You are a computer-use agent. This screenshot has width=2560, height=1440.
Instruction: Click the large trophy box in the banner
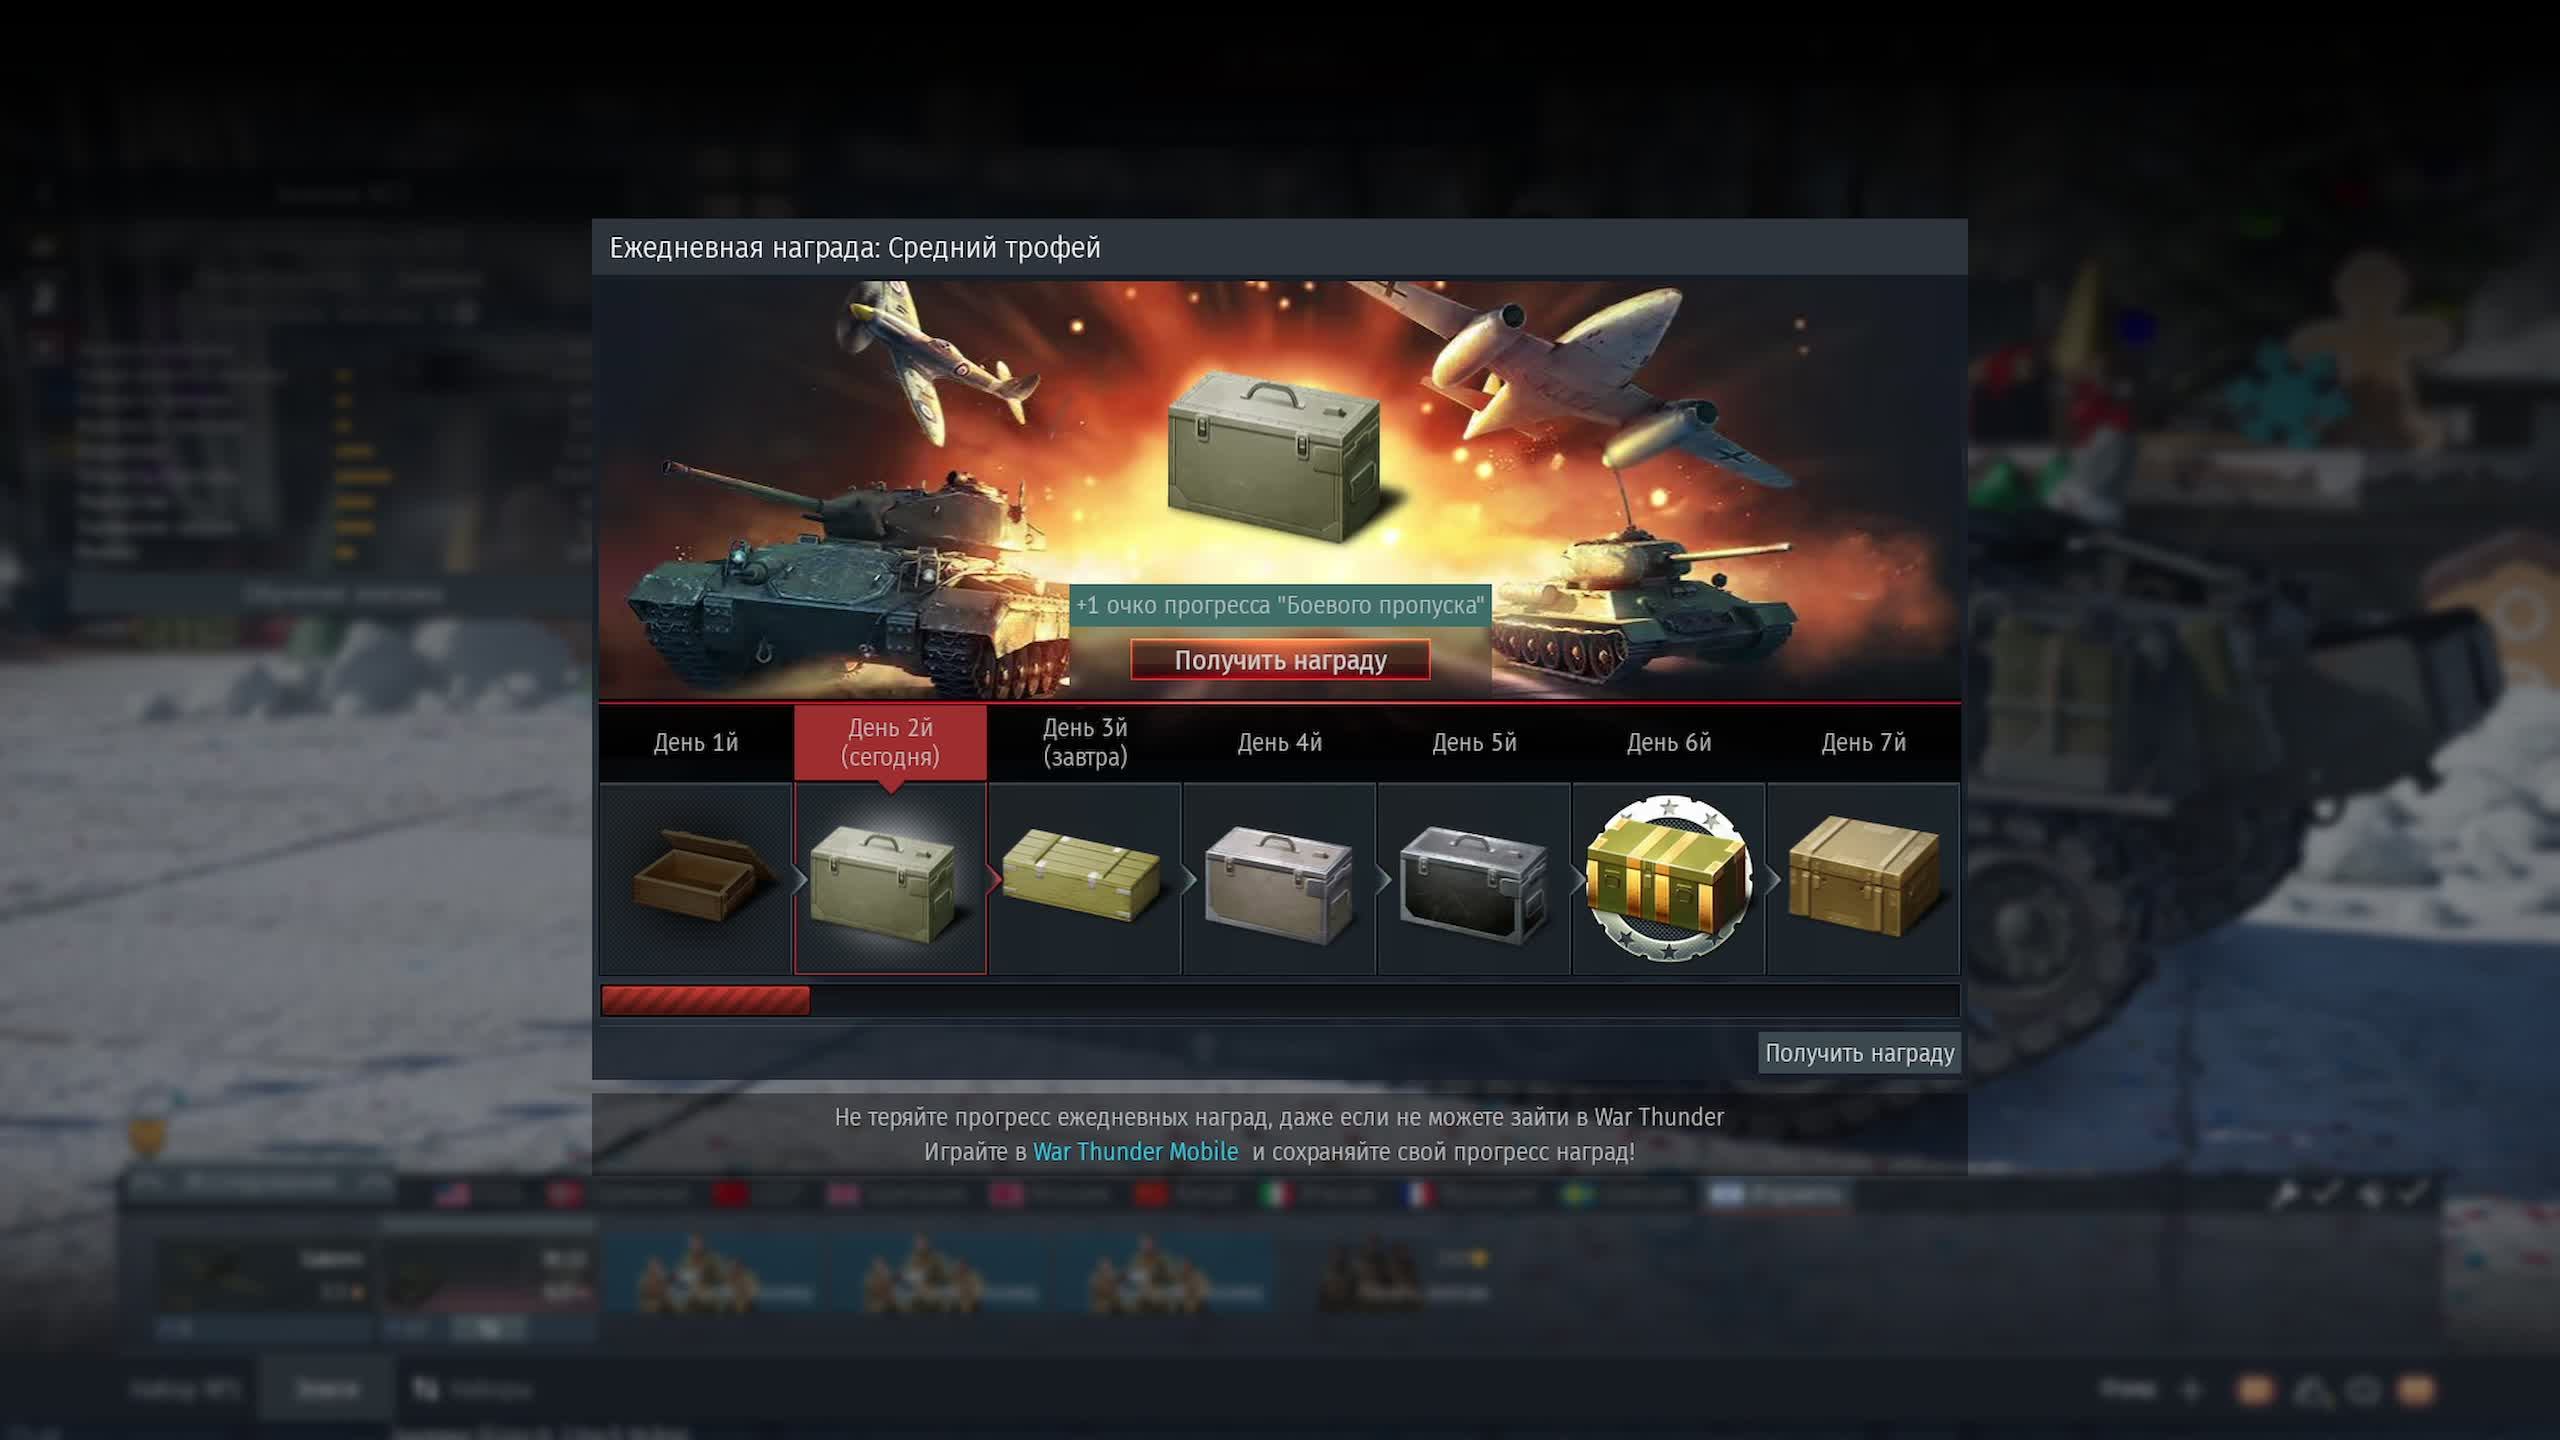[x=1275, y=455]
